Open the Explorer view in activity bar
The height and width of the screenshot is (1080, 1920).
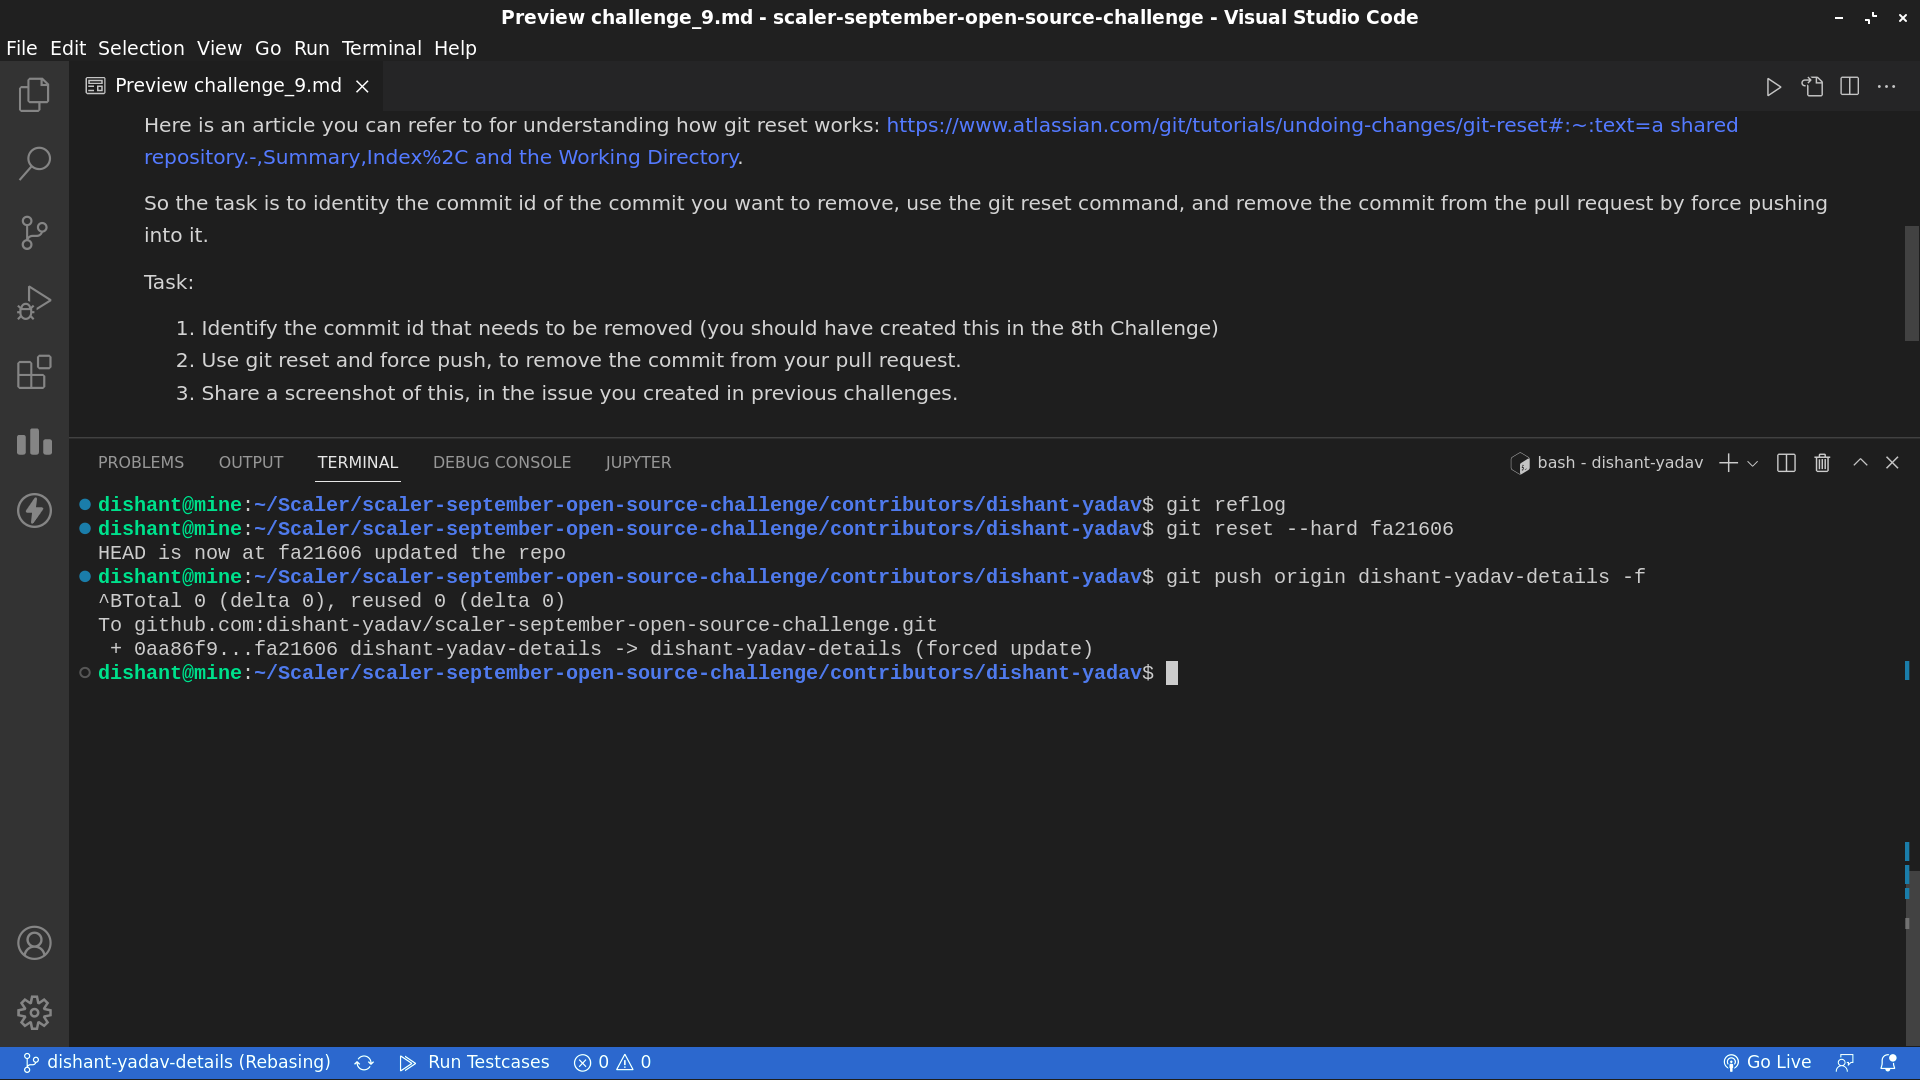coord(34,94)
